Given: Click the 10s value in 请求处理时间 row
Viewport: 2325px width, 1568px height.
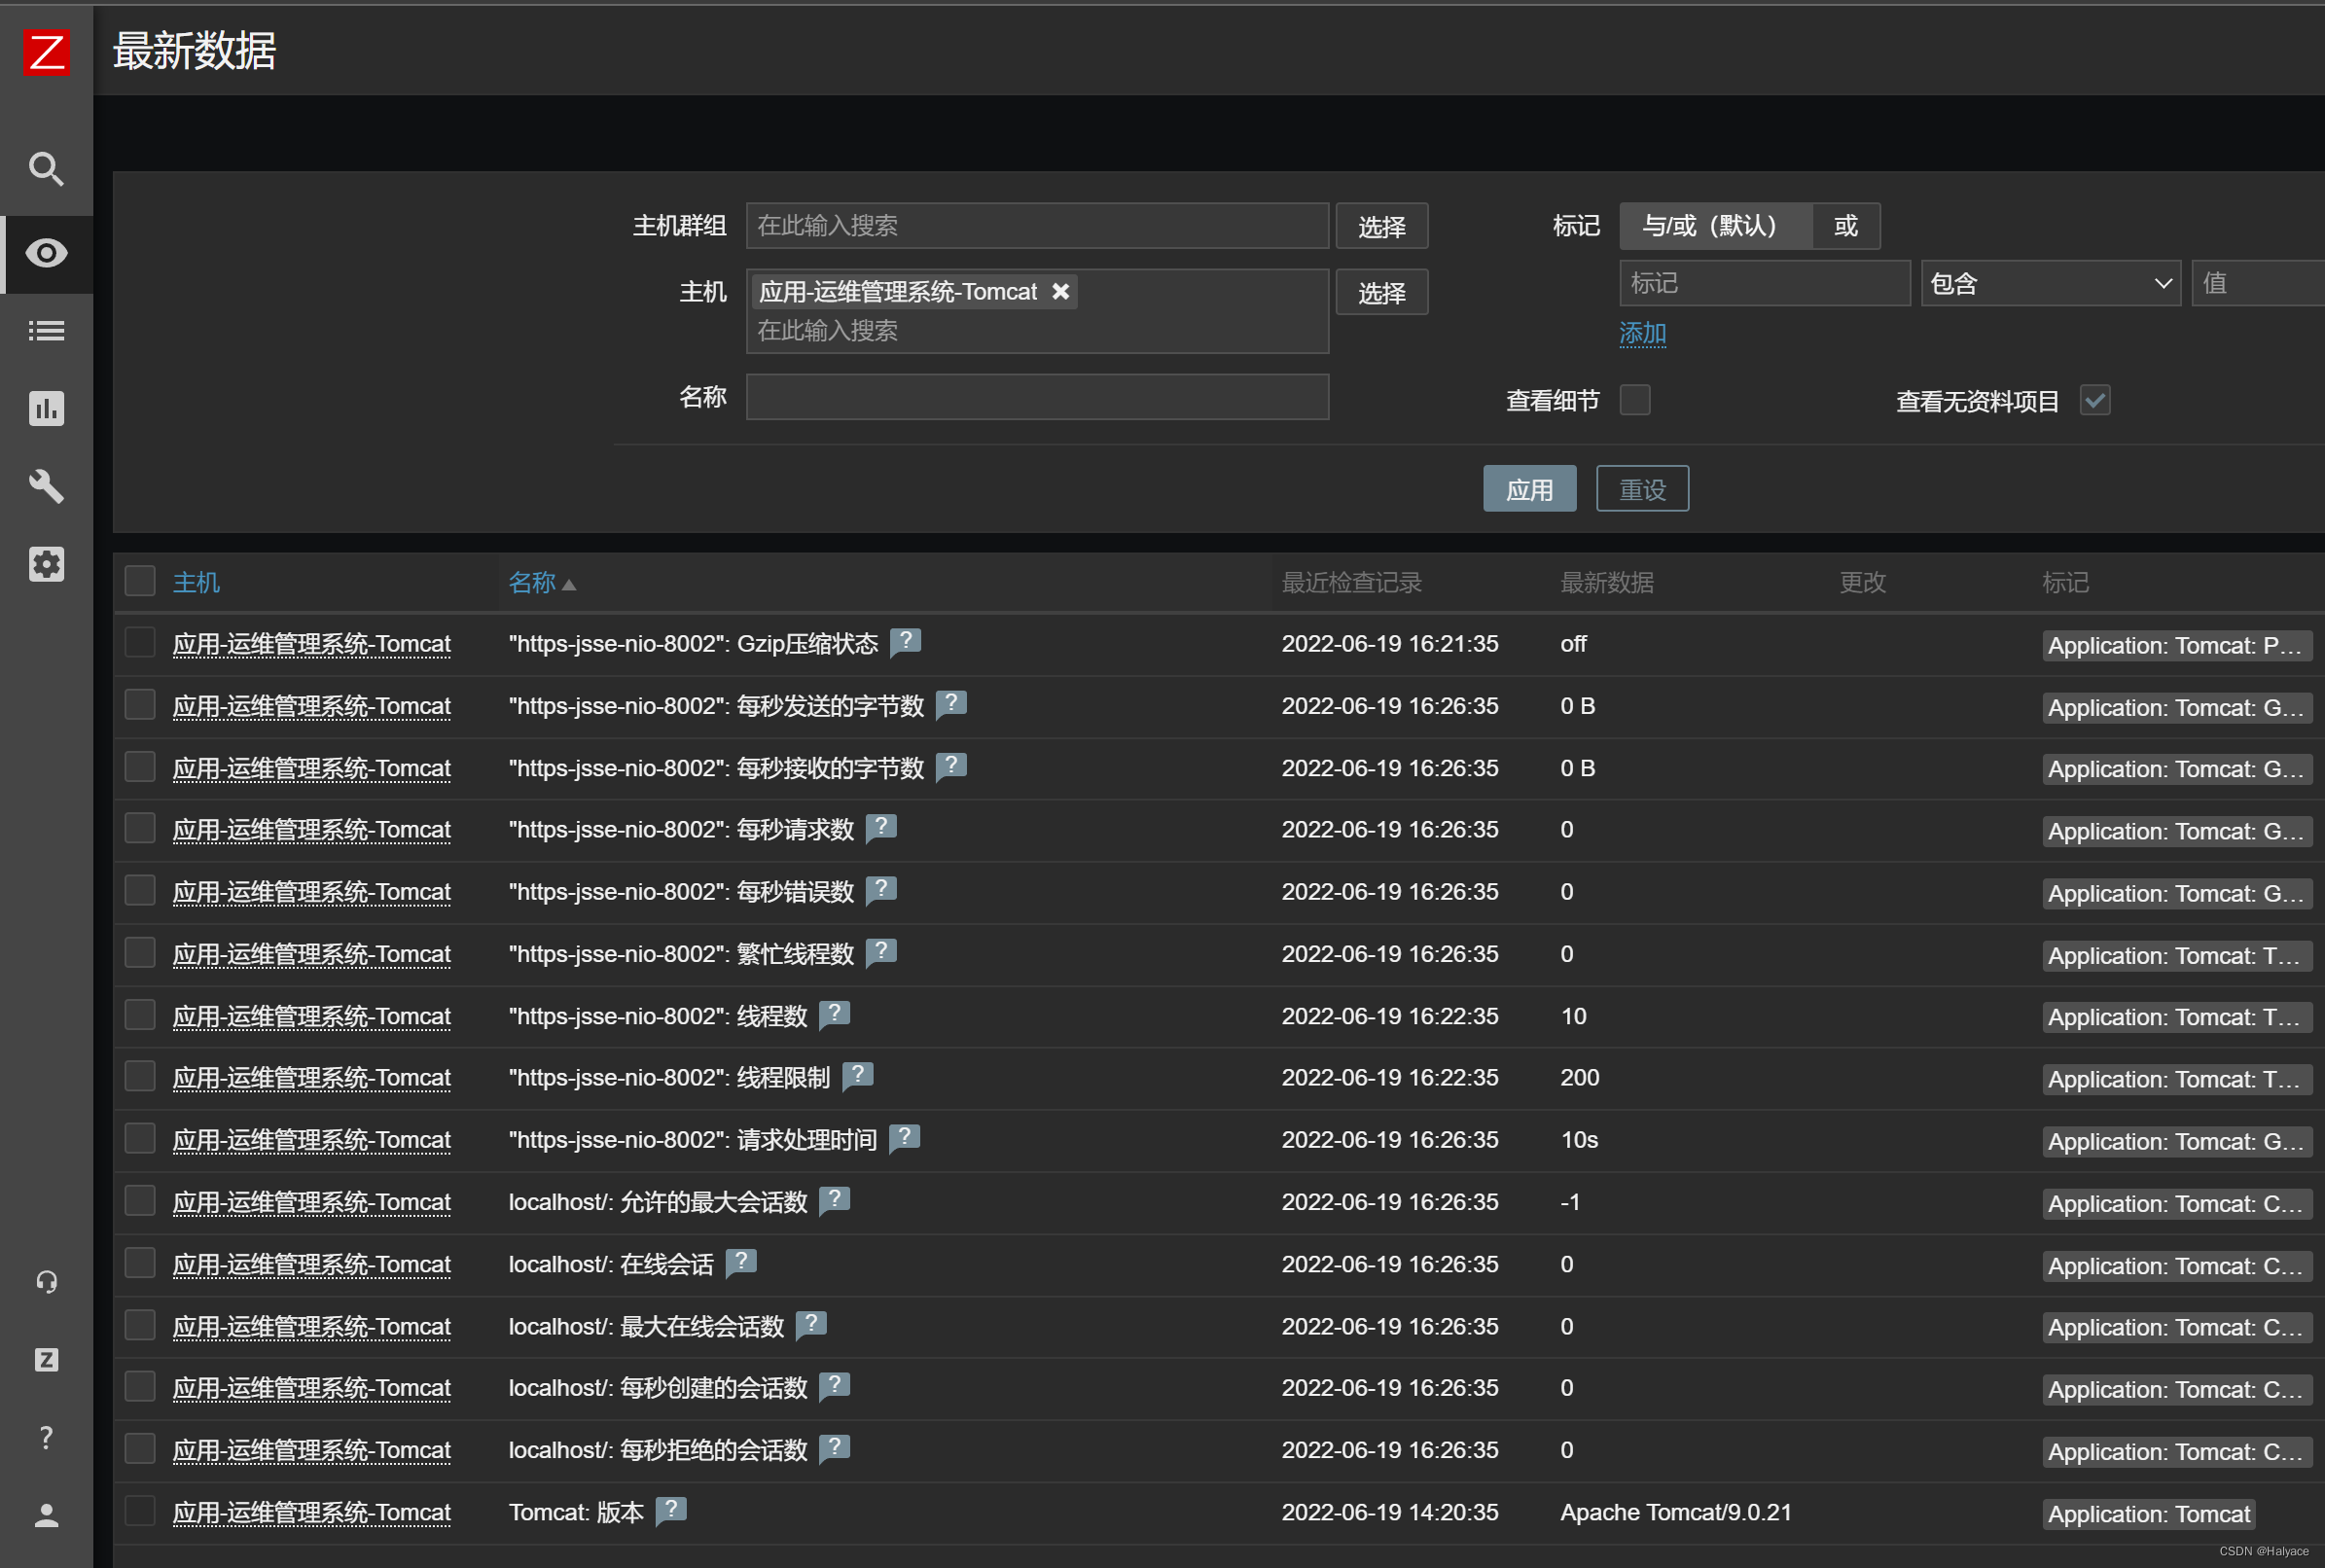Looking at the screenshot, I should tap(1579, 1140).
